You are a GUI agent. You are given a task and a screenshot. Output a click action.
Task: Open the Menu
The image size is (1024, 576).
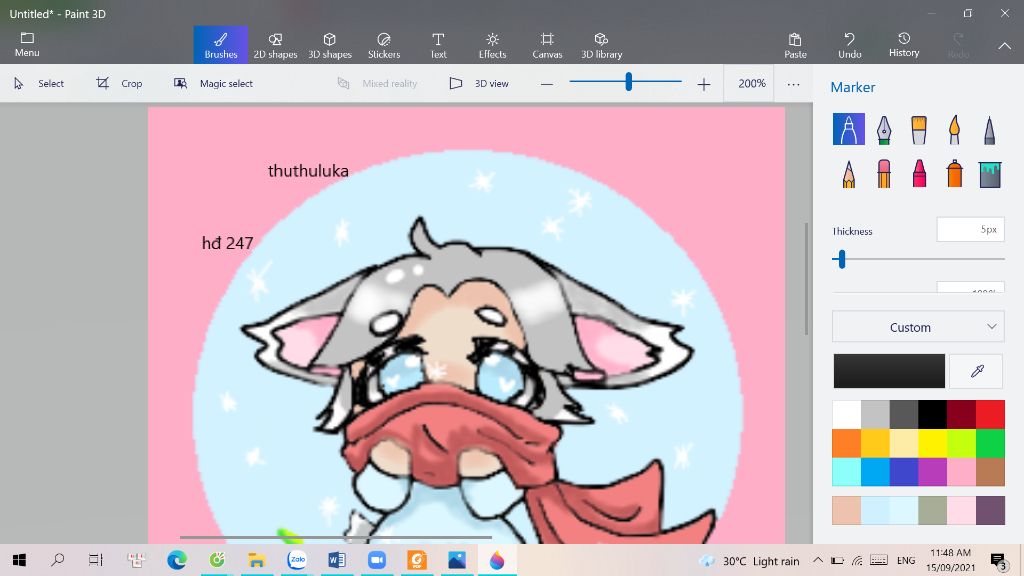(x=27, y=44)
